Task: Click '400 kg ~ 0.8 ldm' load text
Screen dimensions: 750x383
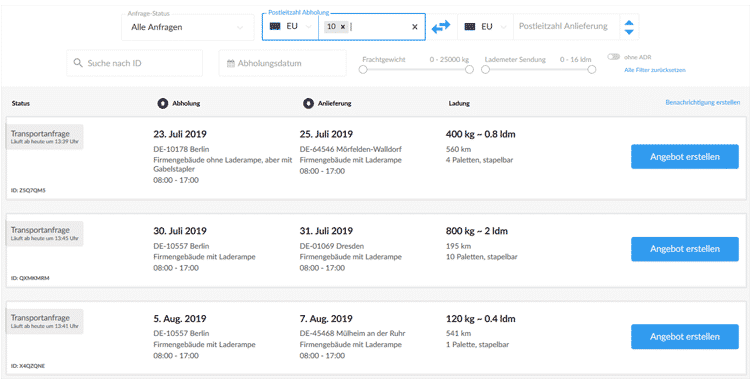Action: pyautogui.click(x=481, y=134)
